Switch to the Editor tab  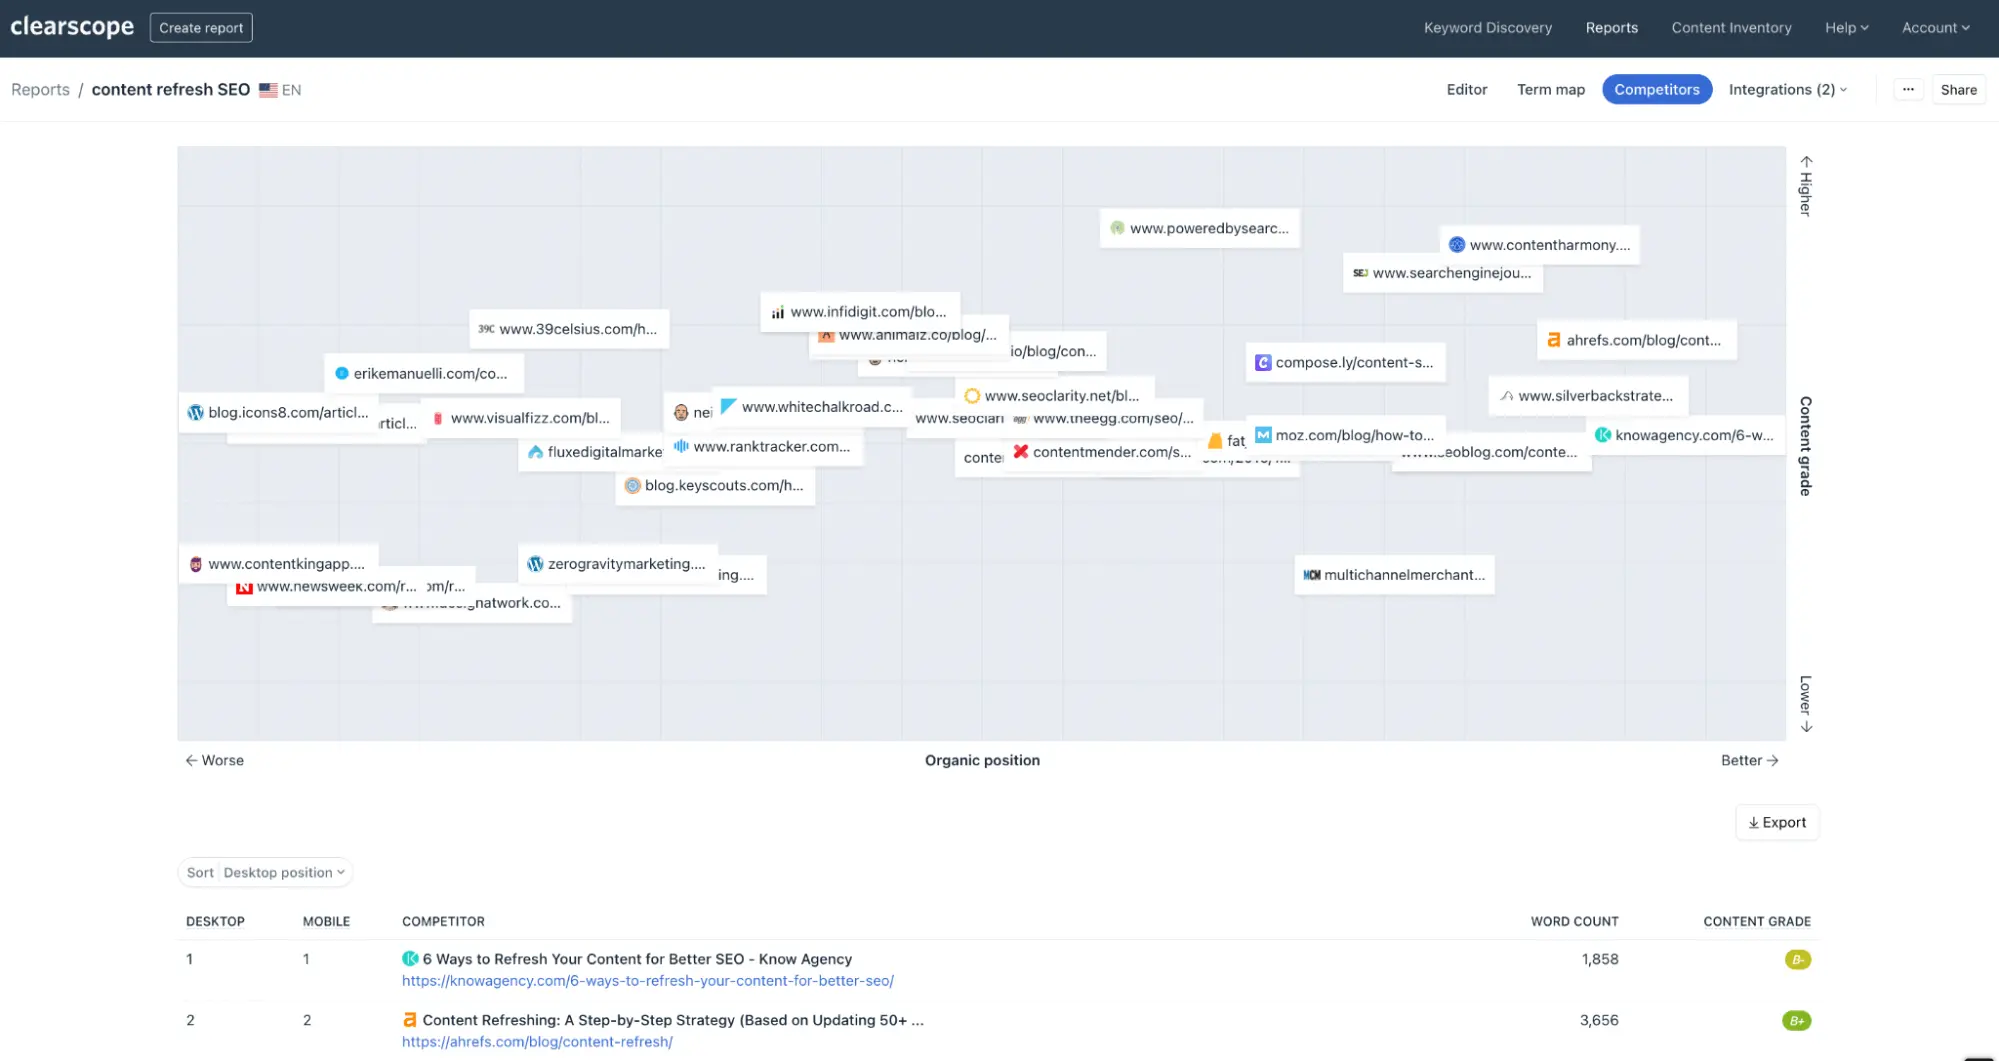point(1467,89)
